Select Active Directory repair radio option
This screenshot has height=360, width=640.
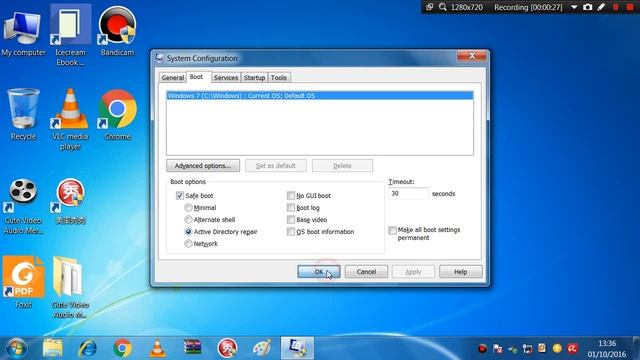(188, 231)
